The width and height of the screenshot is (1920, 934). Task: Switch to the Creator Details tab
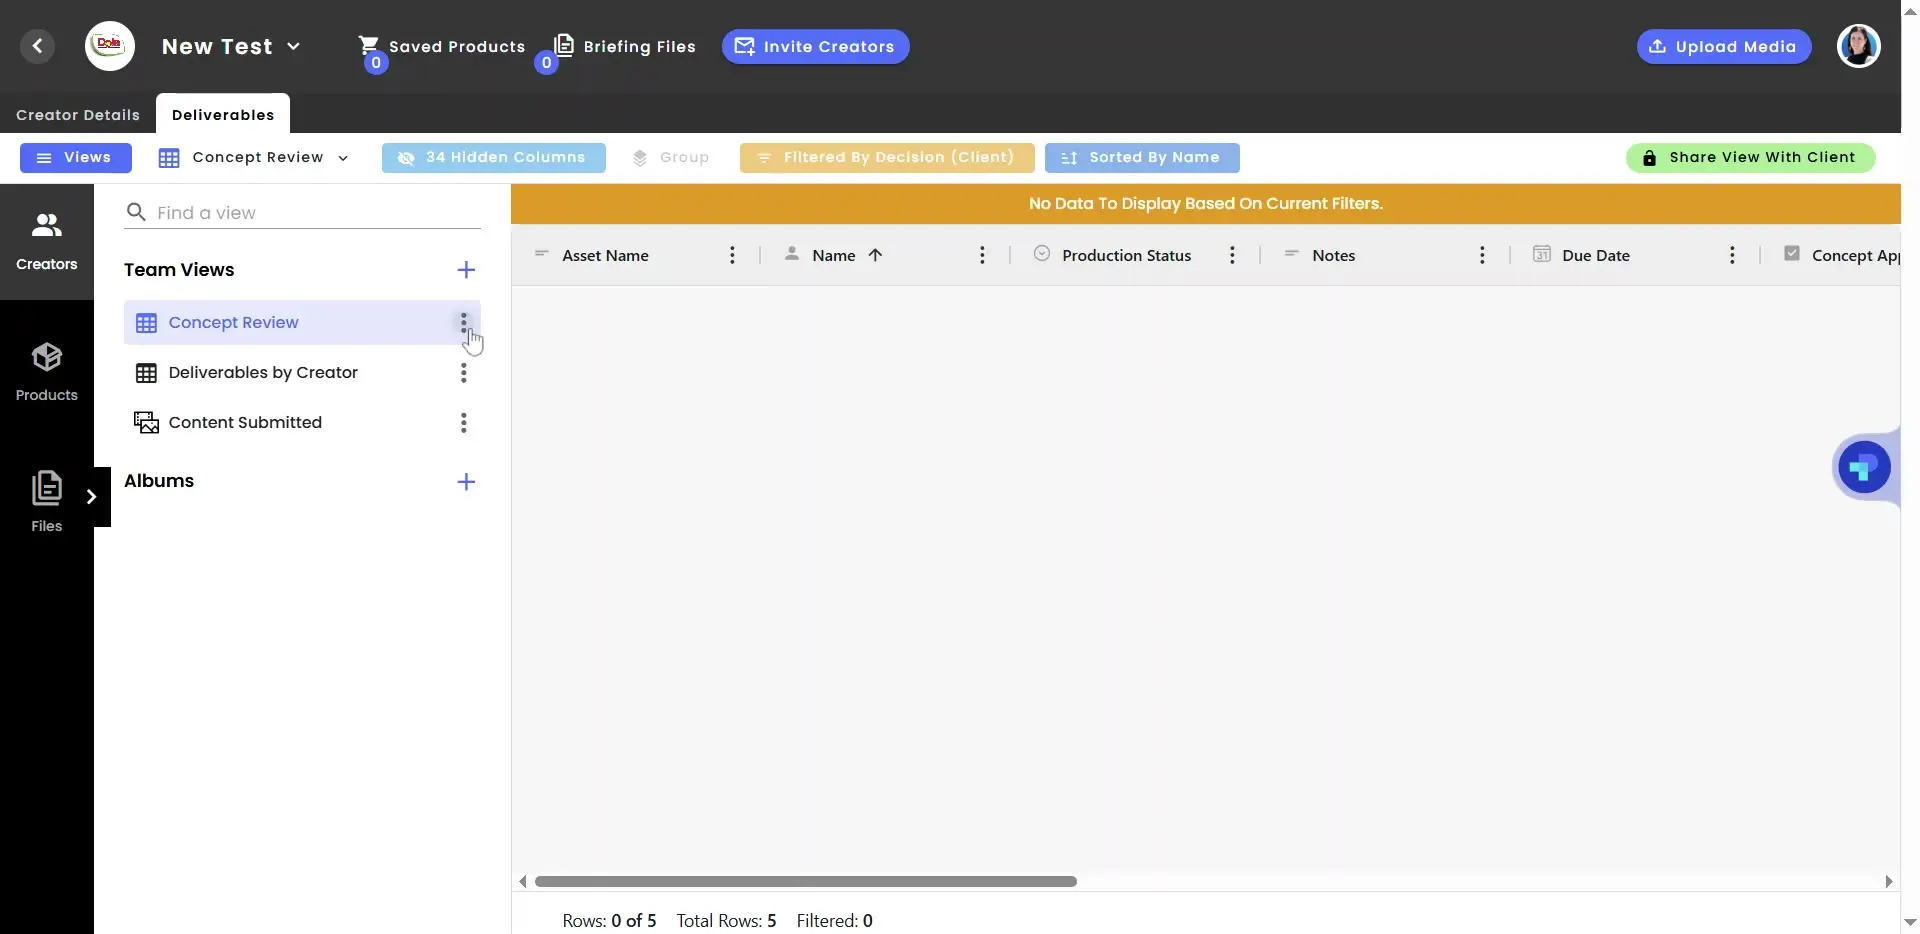77,114
